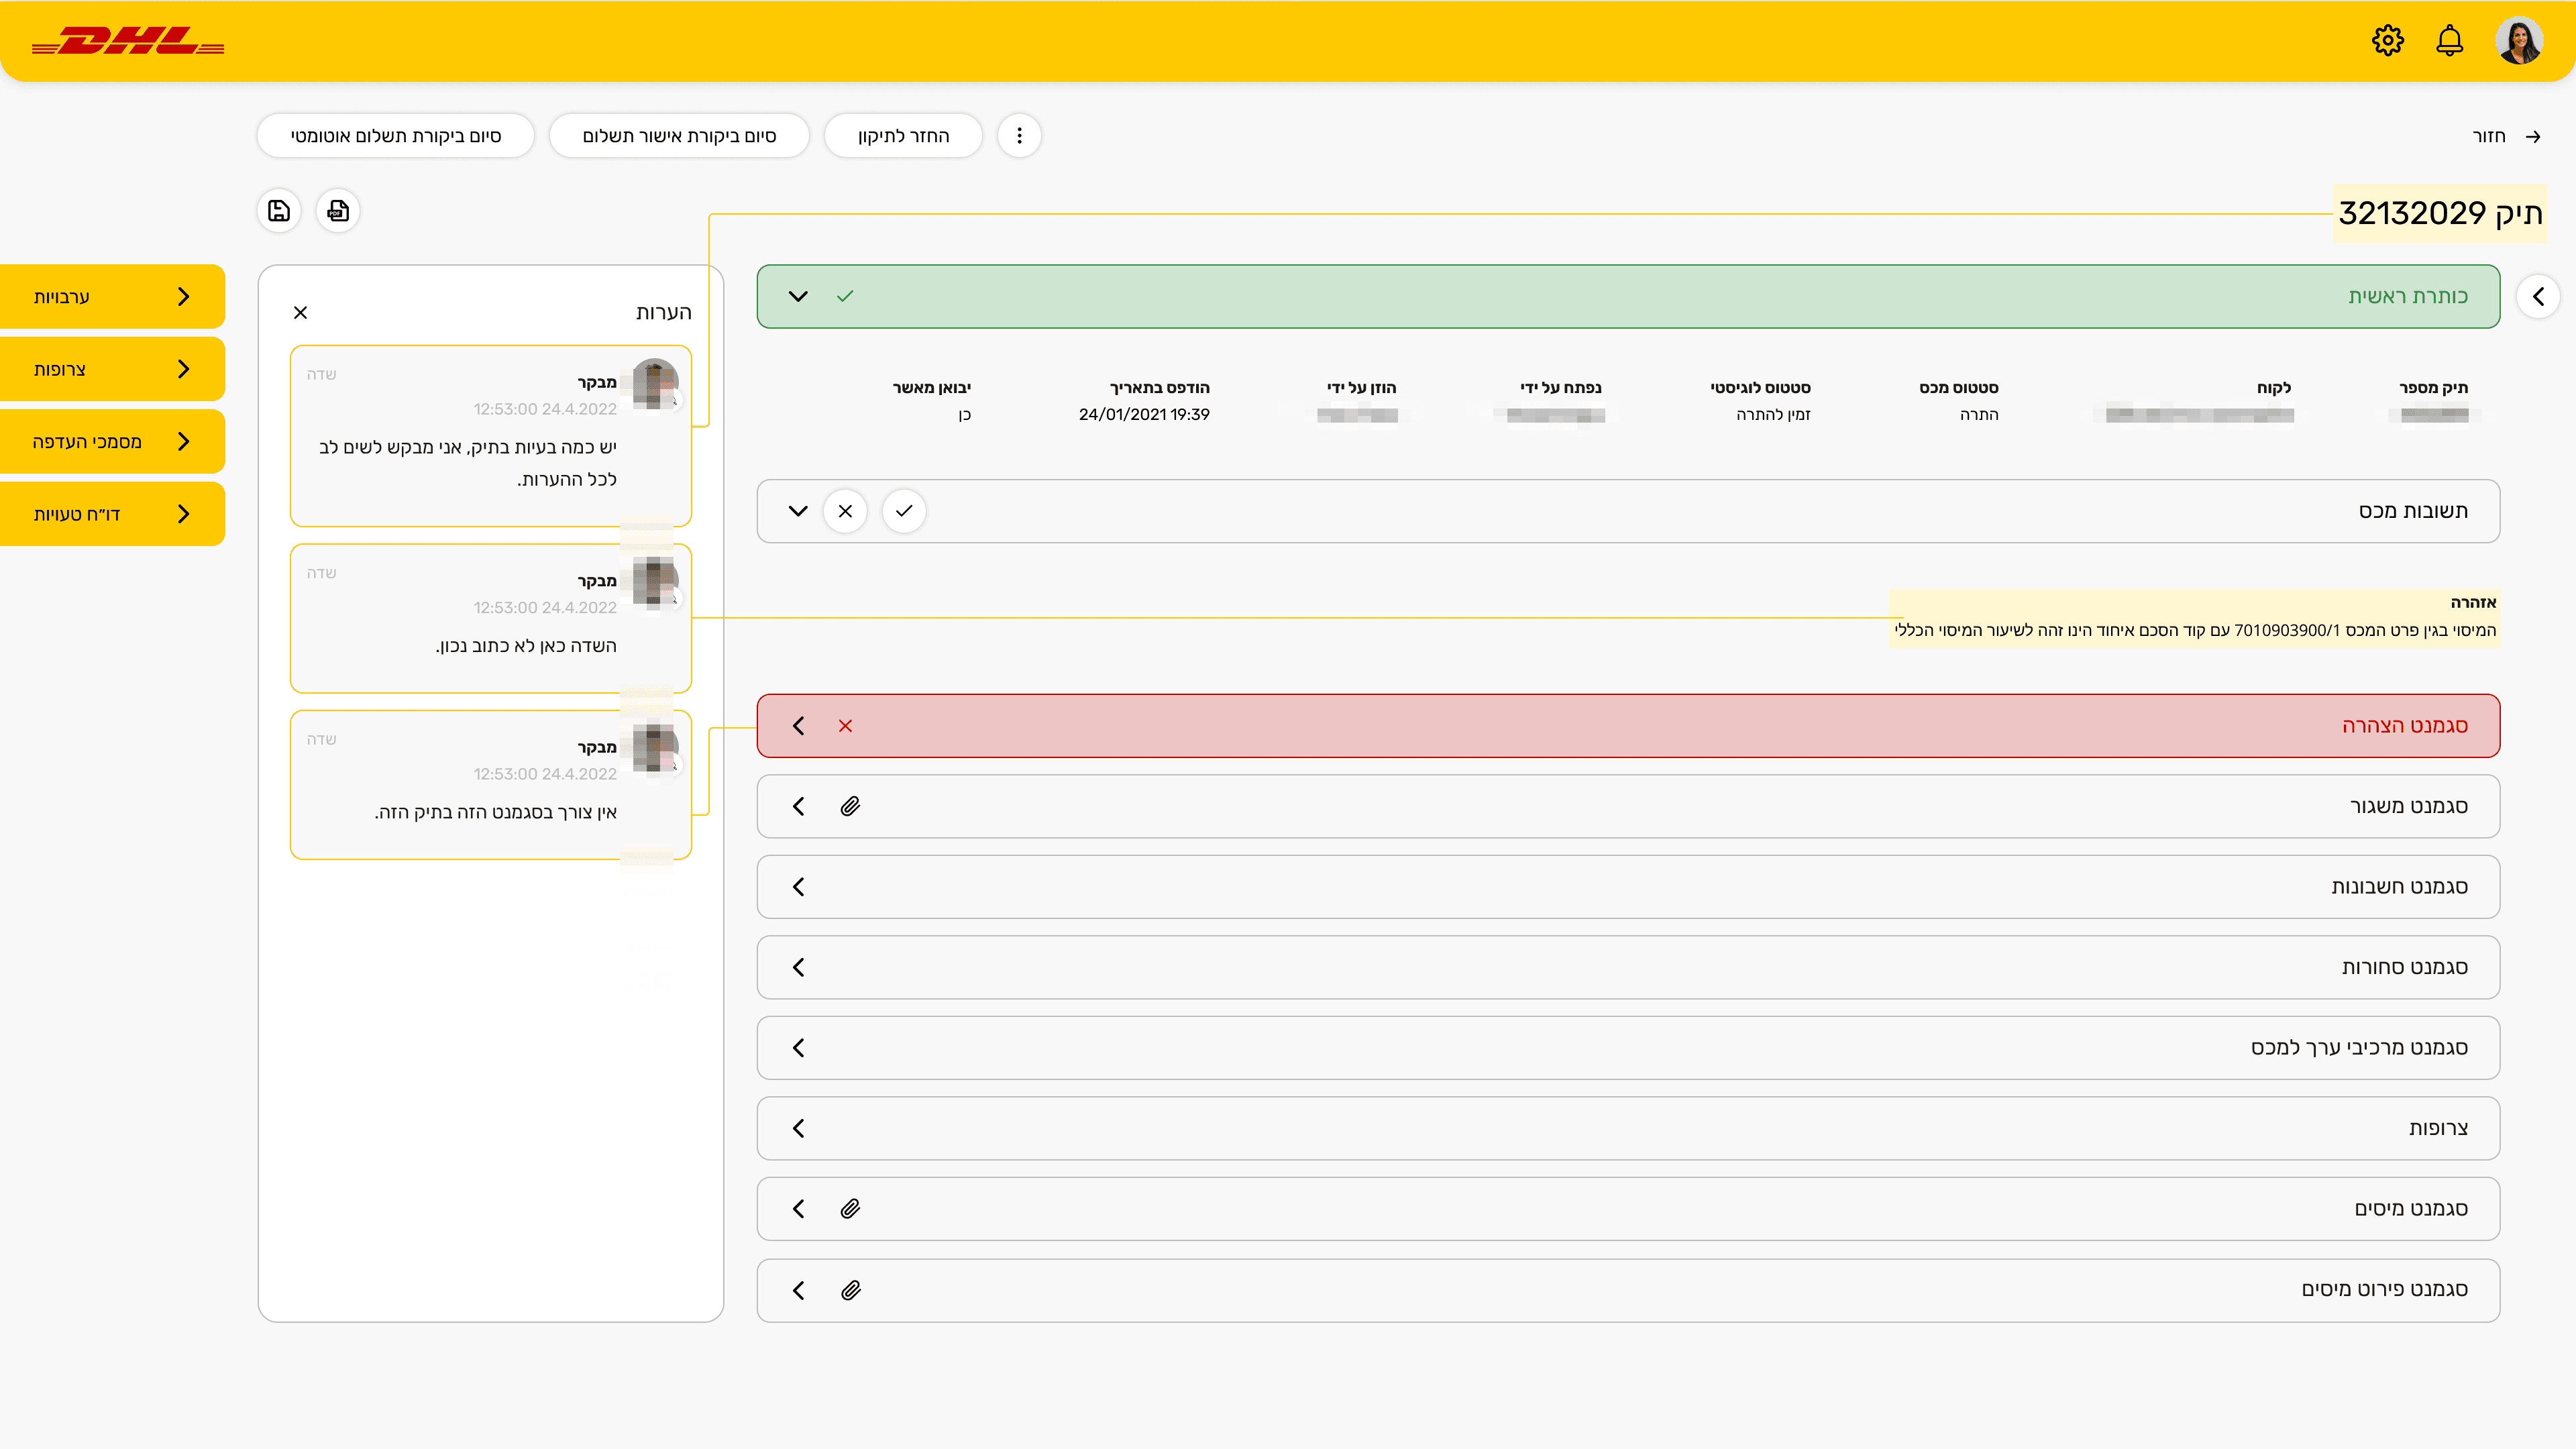Expand סגמנט מרכיבי ערך למכס section
Image resolution: width=2576 pixels, height=1449 pixels.
point(798,1048)
